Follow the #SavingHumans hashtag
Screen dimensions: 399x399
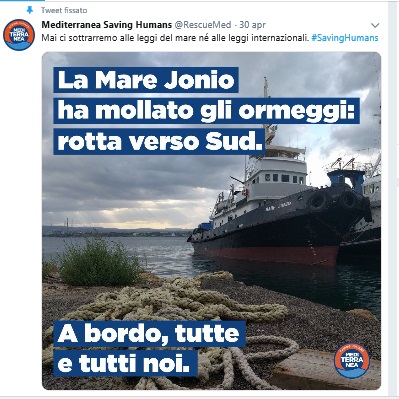click(345, 38)
